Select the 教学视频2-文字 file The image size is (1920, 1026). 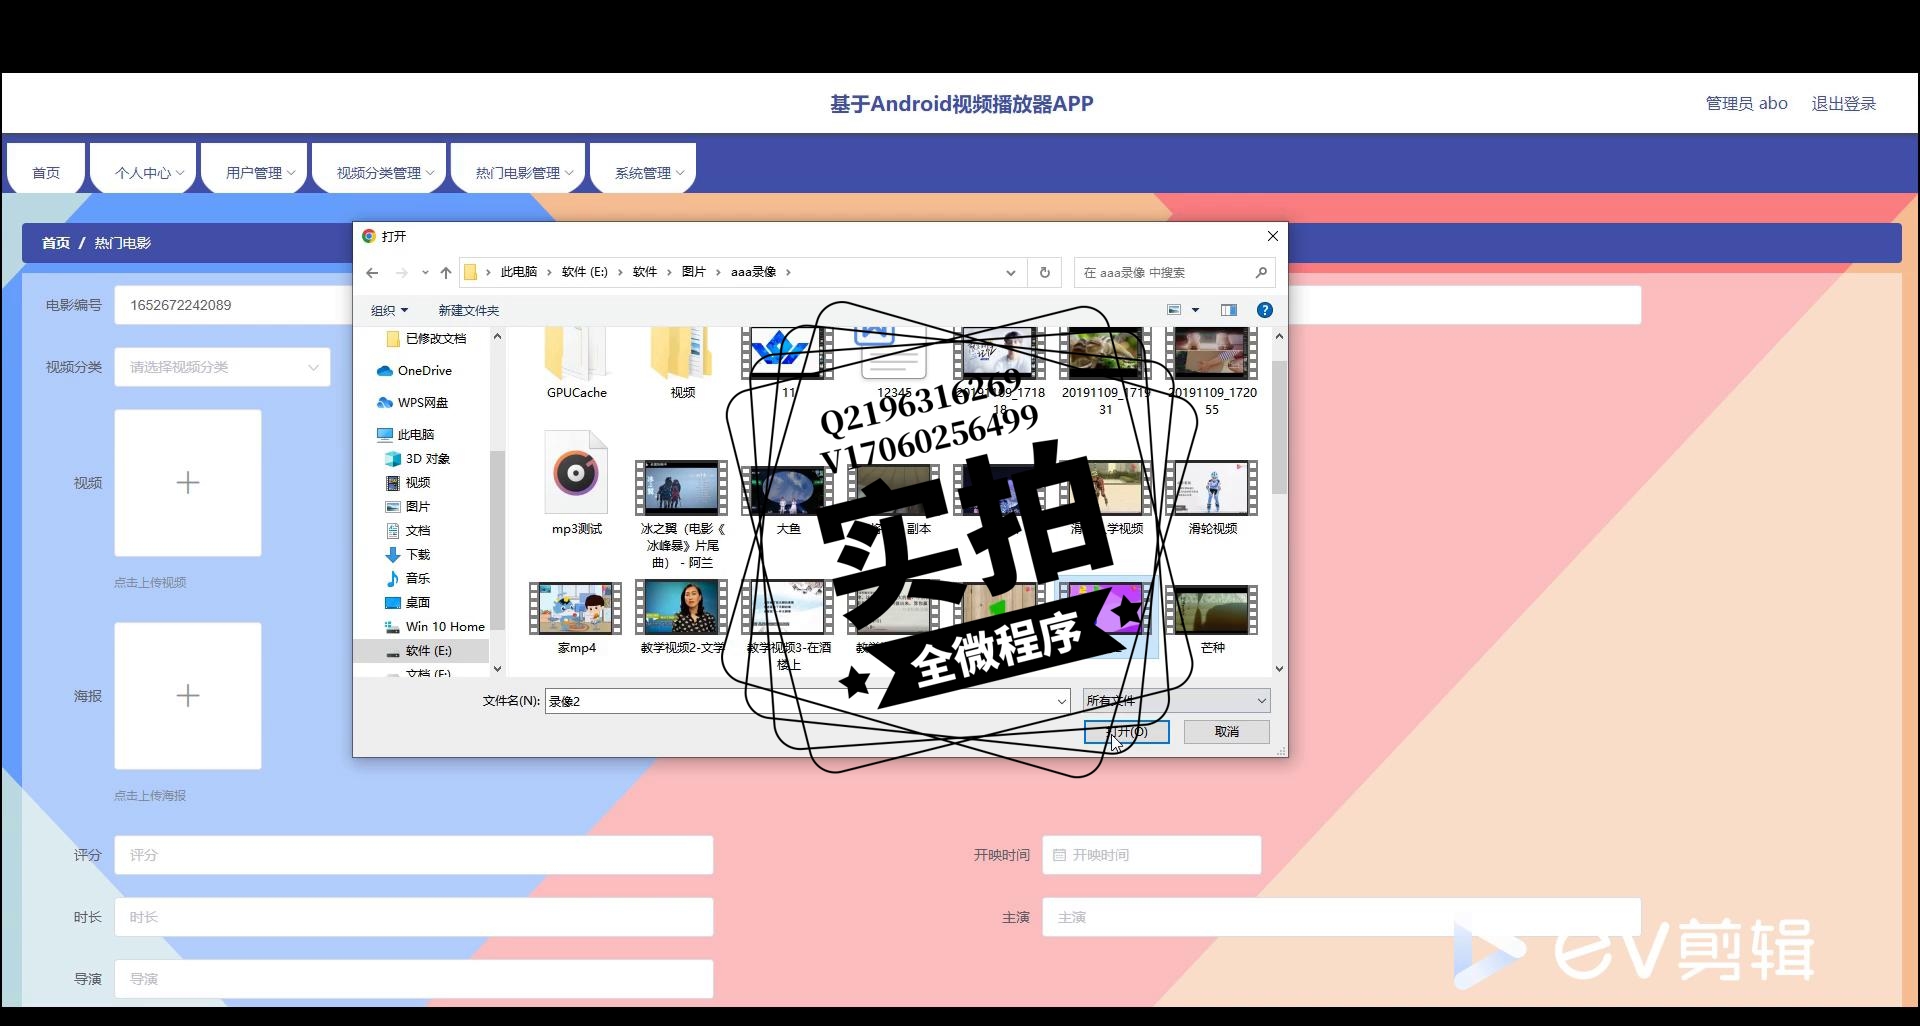682,619
